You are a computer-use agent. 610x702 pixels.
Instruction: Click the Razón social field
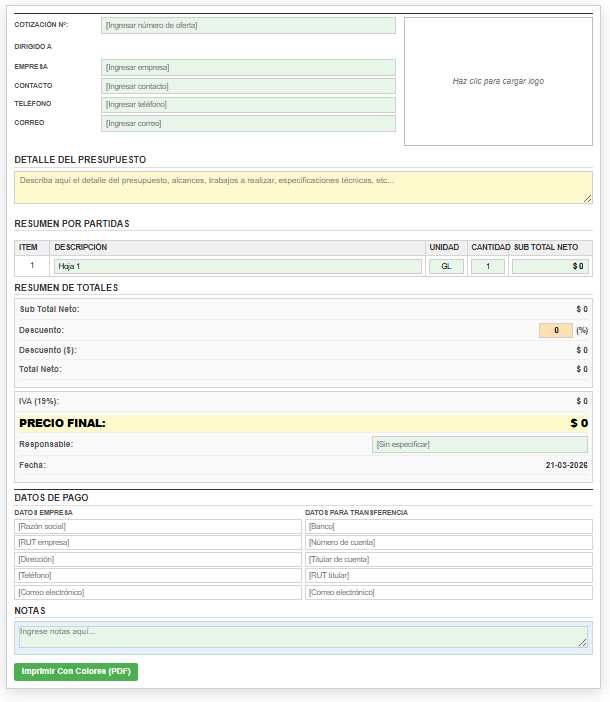pyautogui.click(x=158, y=526)
